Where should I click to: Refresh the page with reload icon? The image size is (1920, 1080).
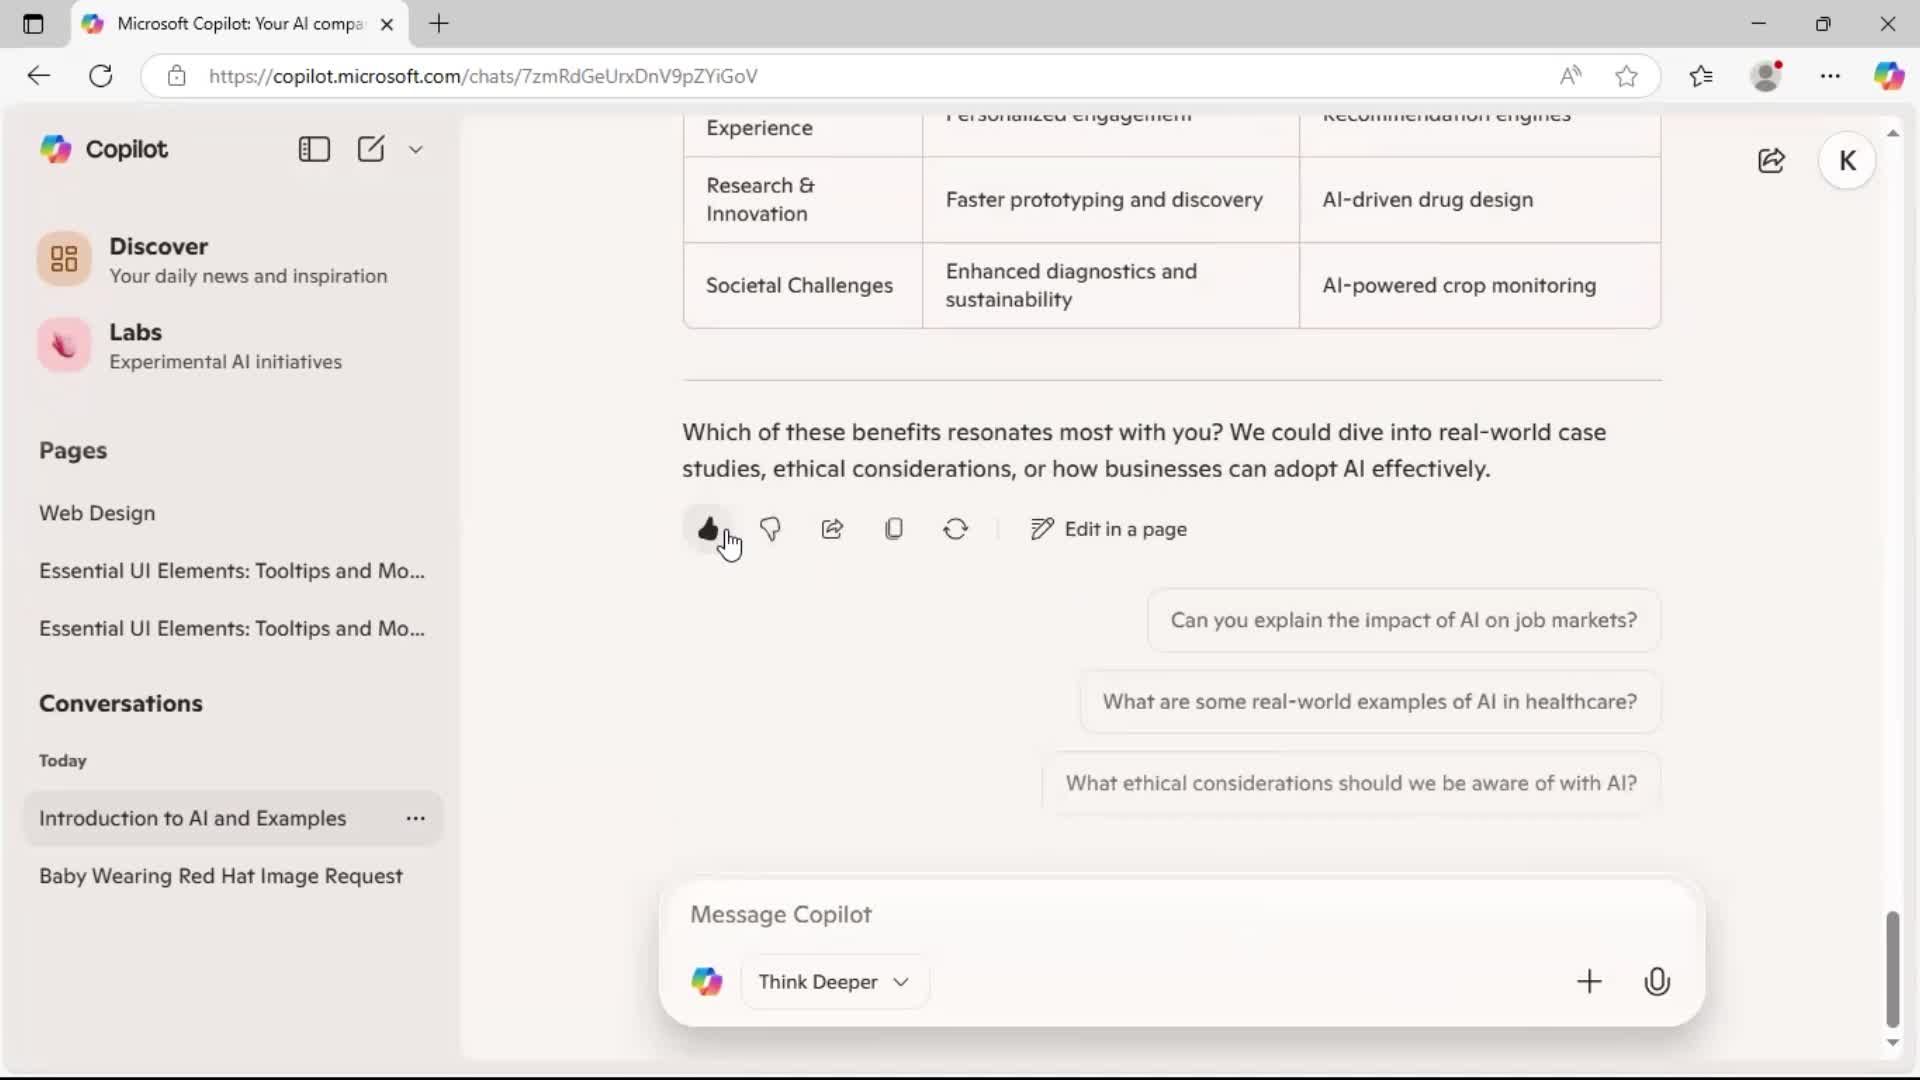(x=101, y=76)
